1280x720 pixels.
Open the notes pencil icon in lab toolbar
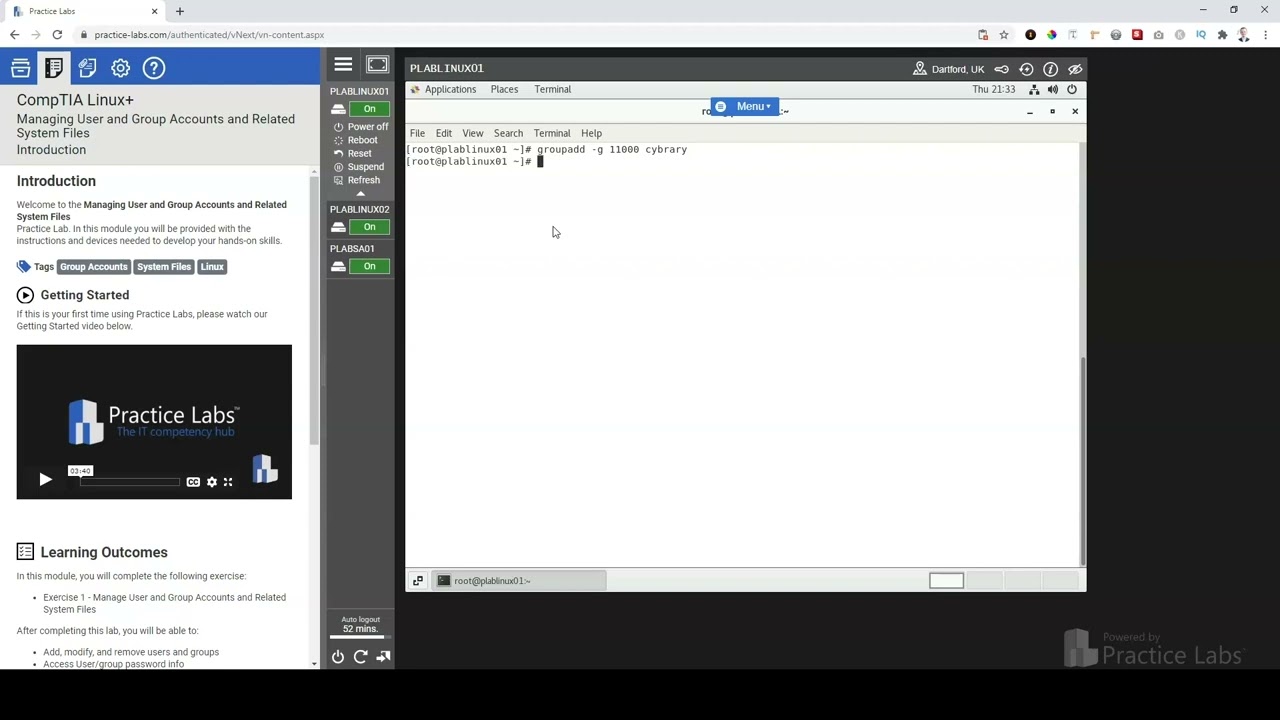[87, 68]
